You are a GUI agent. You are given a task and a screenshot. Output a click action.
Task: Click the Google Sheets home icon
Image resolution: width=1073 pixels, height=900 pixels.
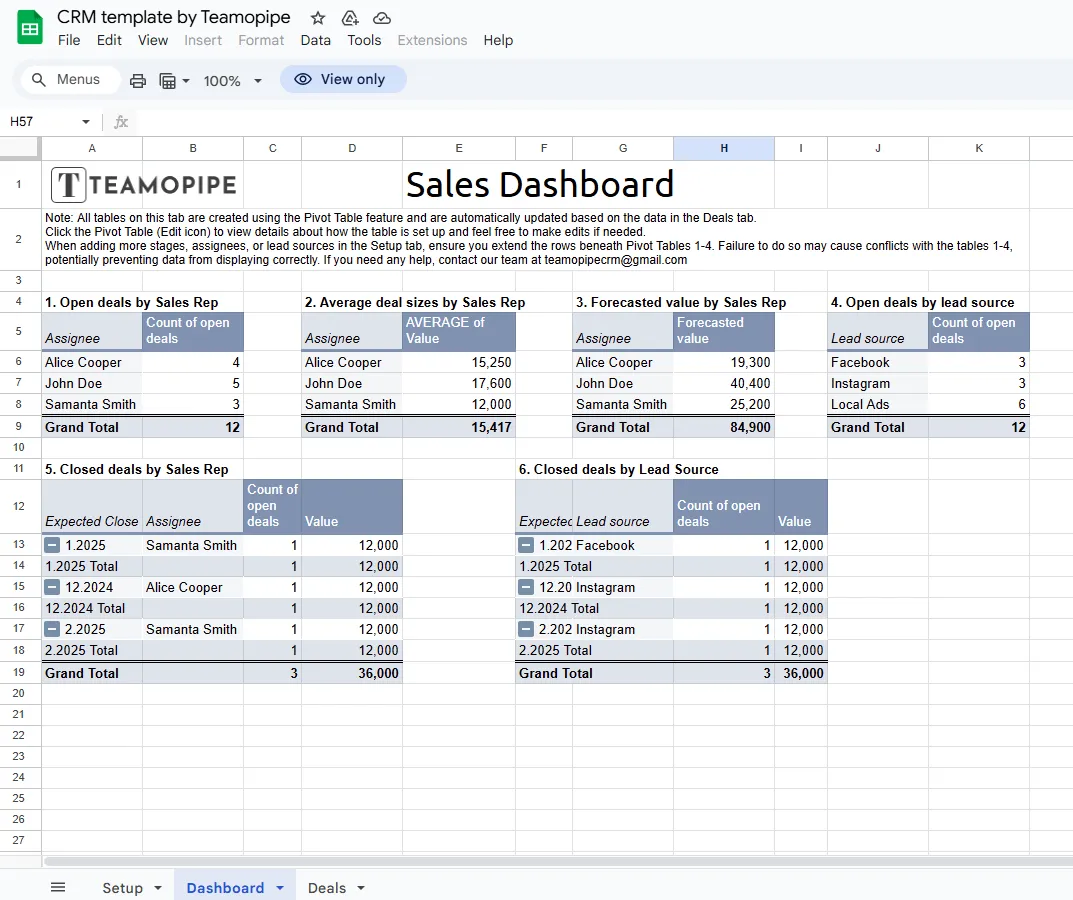pyautogui.click(x=29, y=28)
